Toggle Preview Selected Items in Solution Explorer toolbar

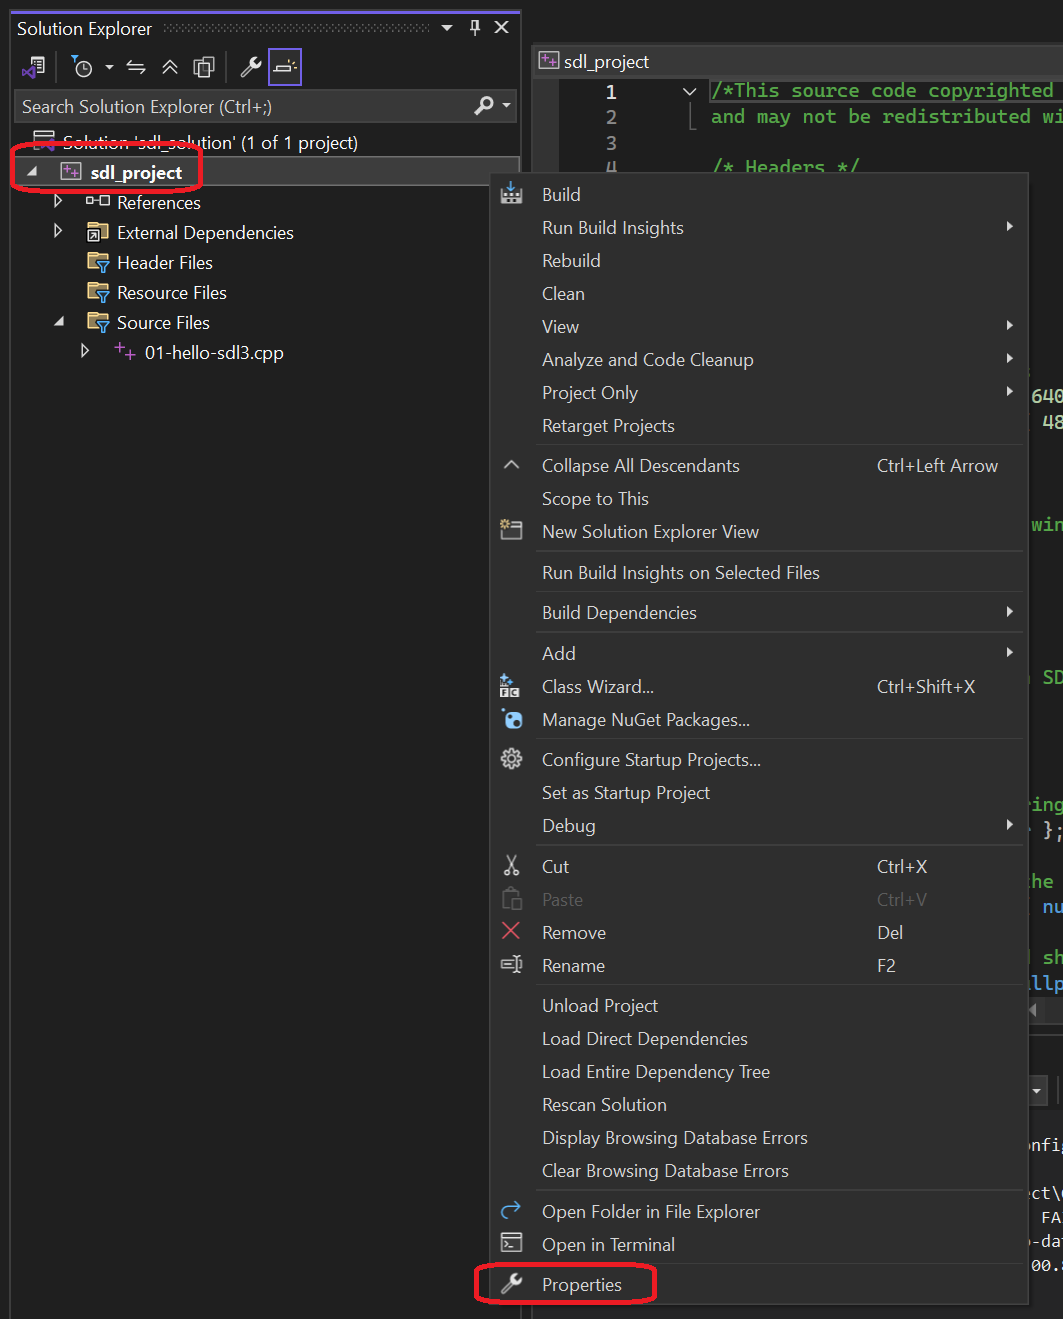click(285, 67)
